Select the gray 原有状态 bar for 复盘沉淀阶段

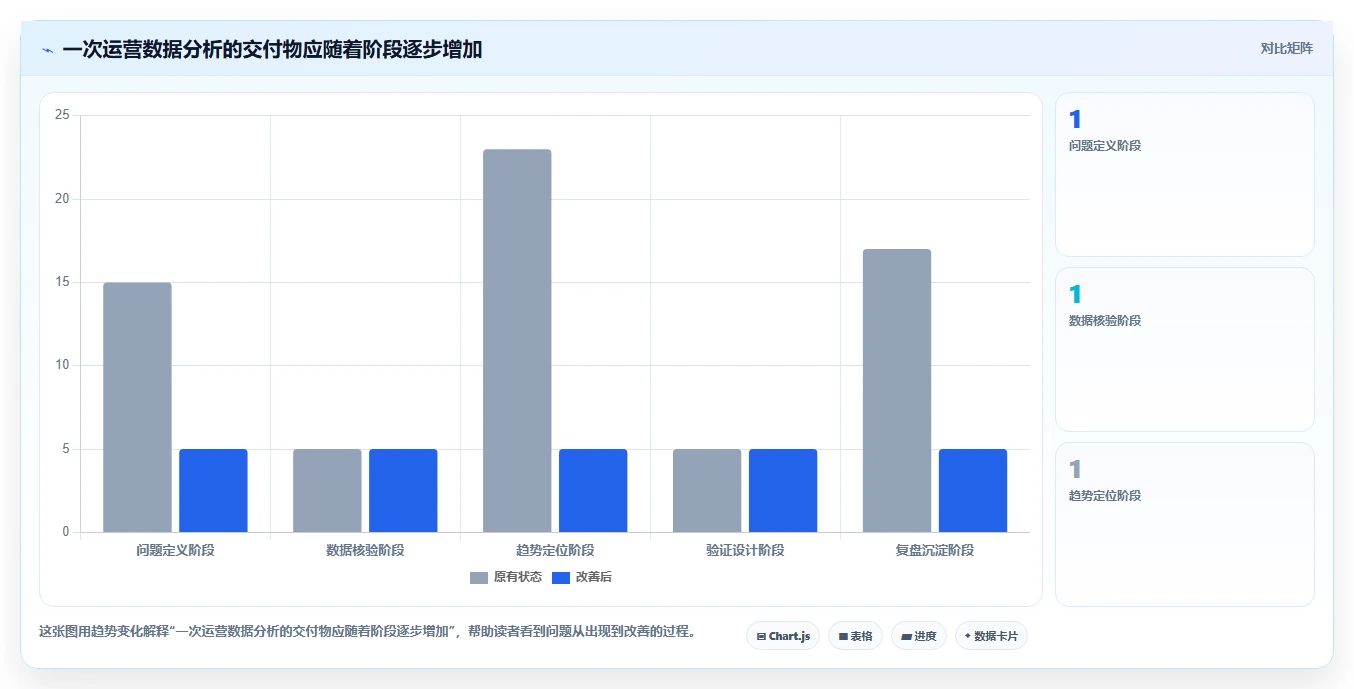[x=897, y=390]
